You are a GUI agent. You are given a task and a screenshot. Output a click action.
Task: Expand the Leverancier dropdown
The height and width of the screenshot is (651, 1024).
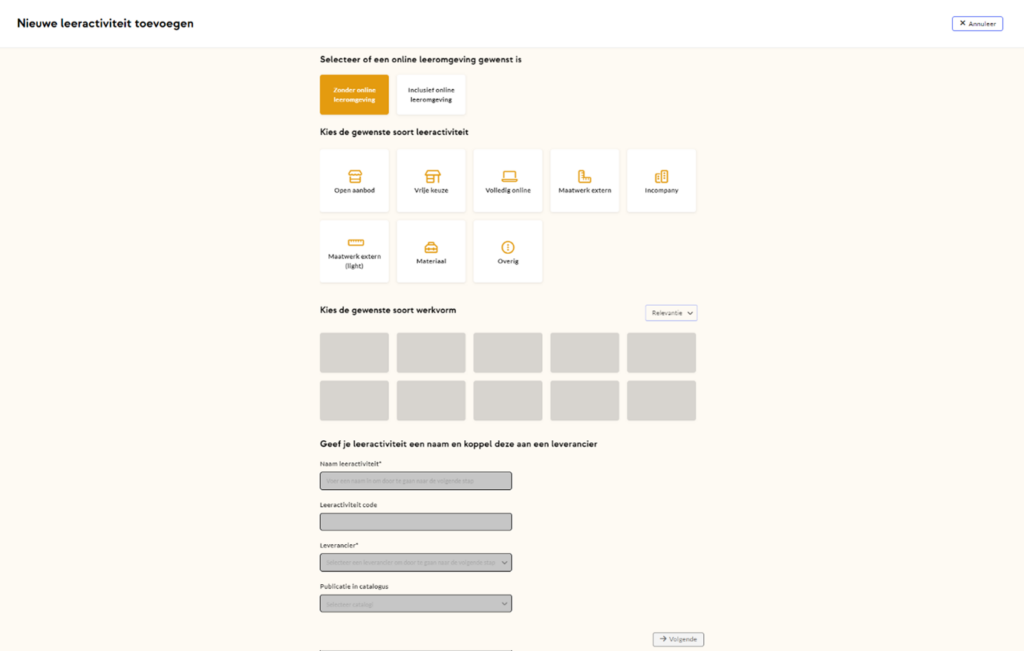416,563
